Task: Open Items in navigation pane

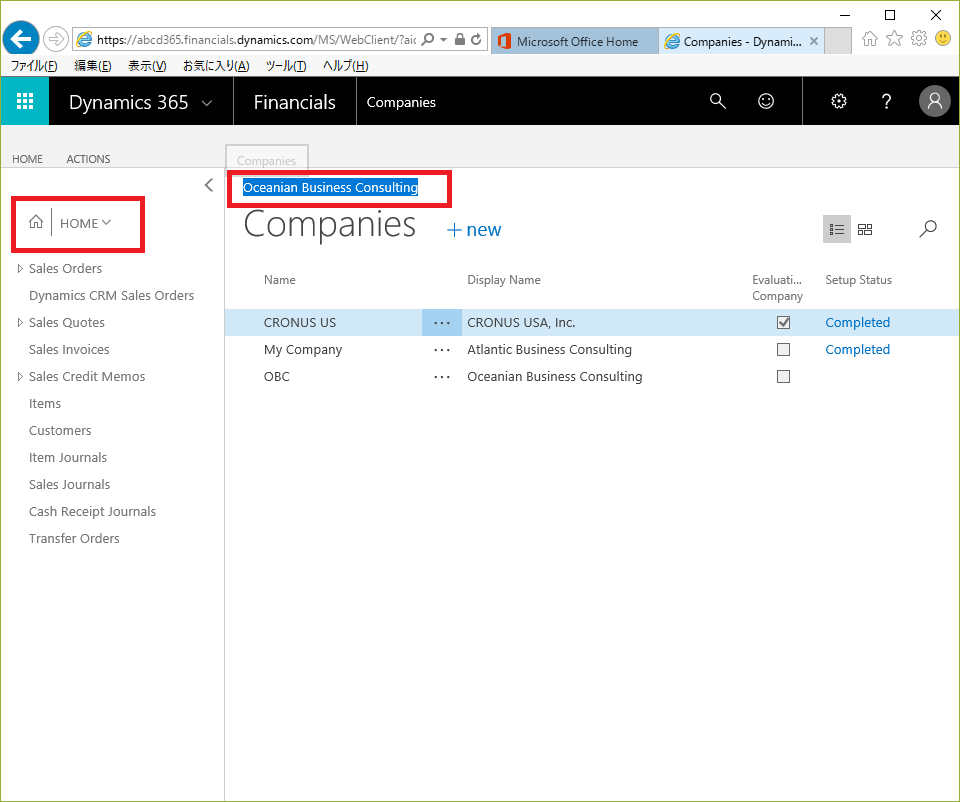Action: [x=45, y=403]
